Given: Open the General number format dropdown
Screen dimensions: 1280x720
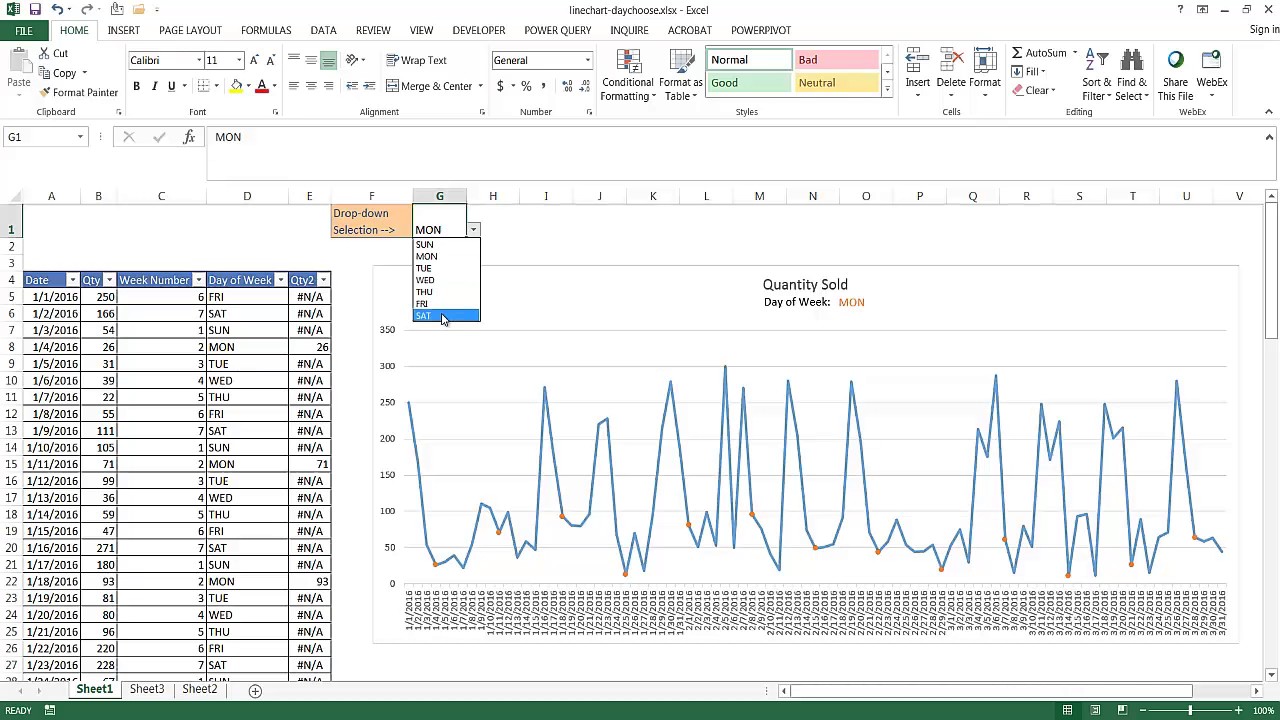Looking at the screenshot, I should tap(587, 60).
